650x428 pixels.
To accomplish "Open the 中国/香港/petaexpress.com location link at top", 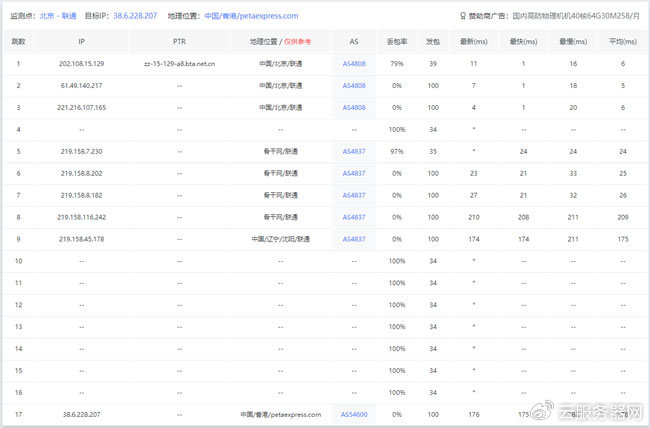I will (x=251, y=16).
